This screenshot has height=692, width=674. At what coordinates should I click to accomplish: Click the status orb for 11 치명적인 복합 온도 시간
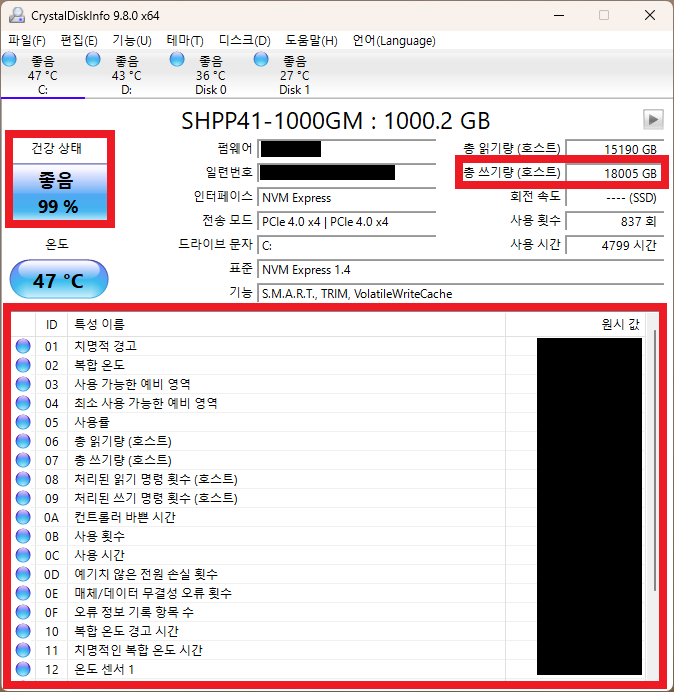click(23, 650)
